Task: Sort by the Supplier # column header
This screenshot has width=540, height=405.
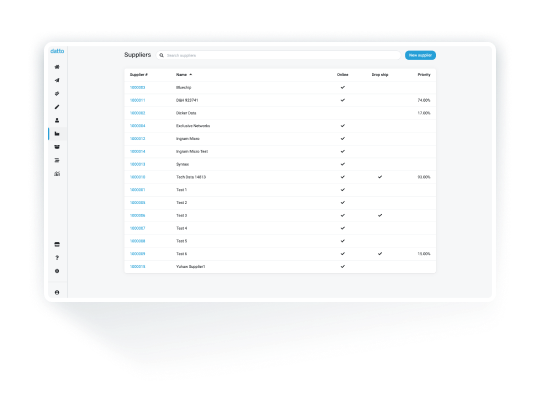Action: [139, 75]
